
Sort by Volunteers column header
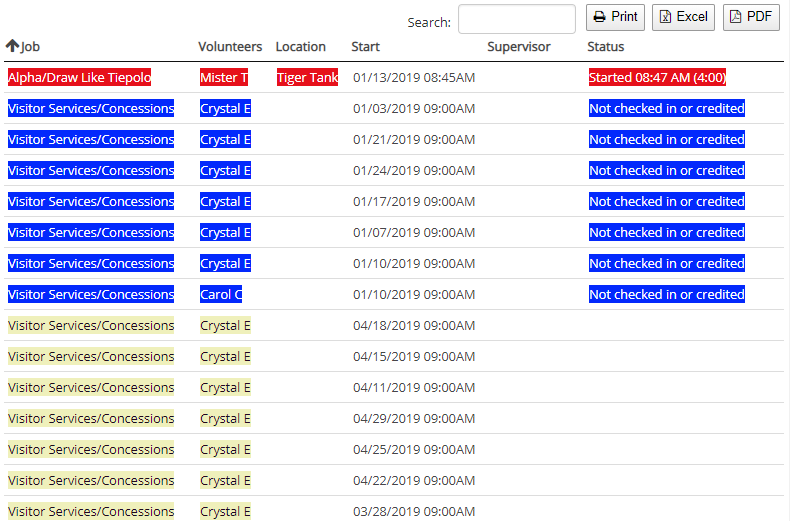[230, 47]
